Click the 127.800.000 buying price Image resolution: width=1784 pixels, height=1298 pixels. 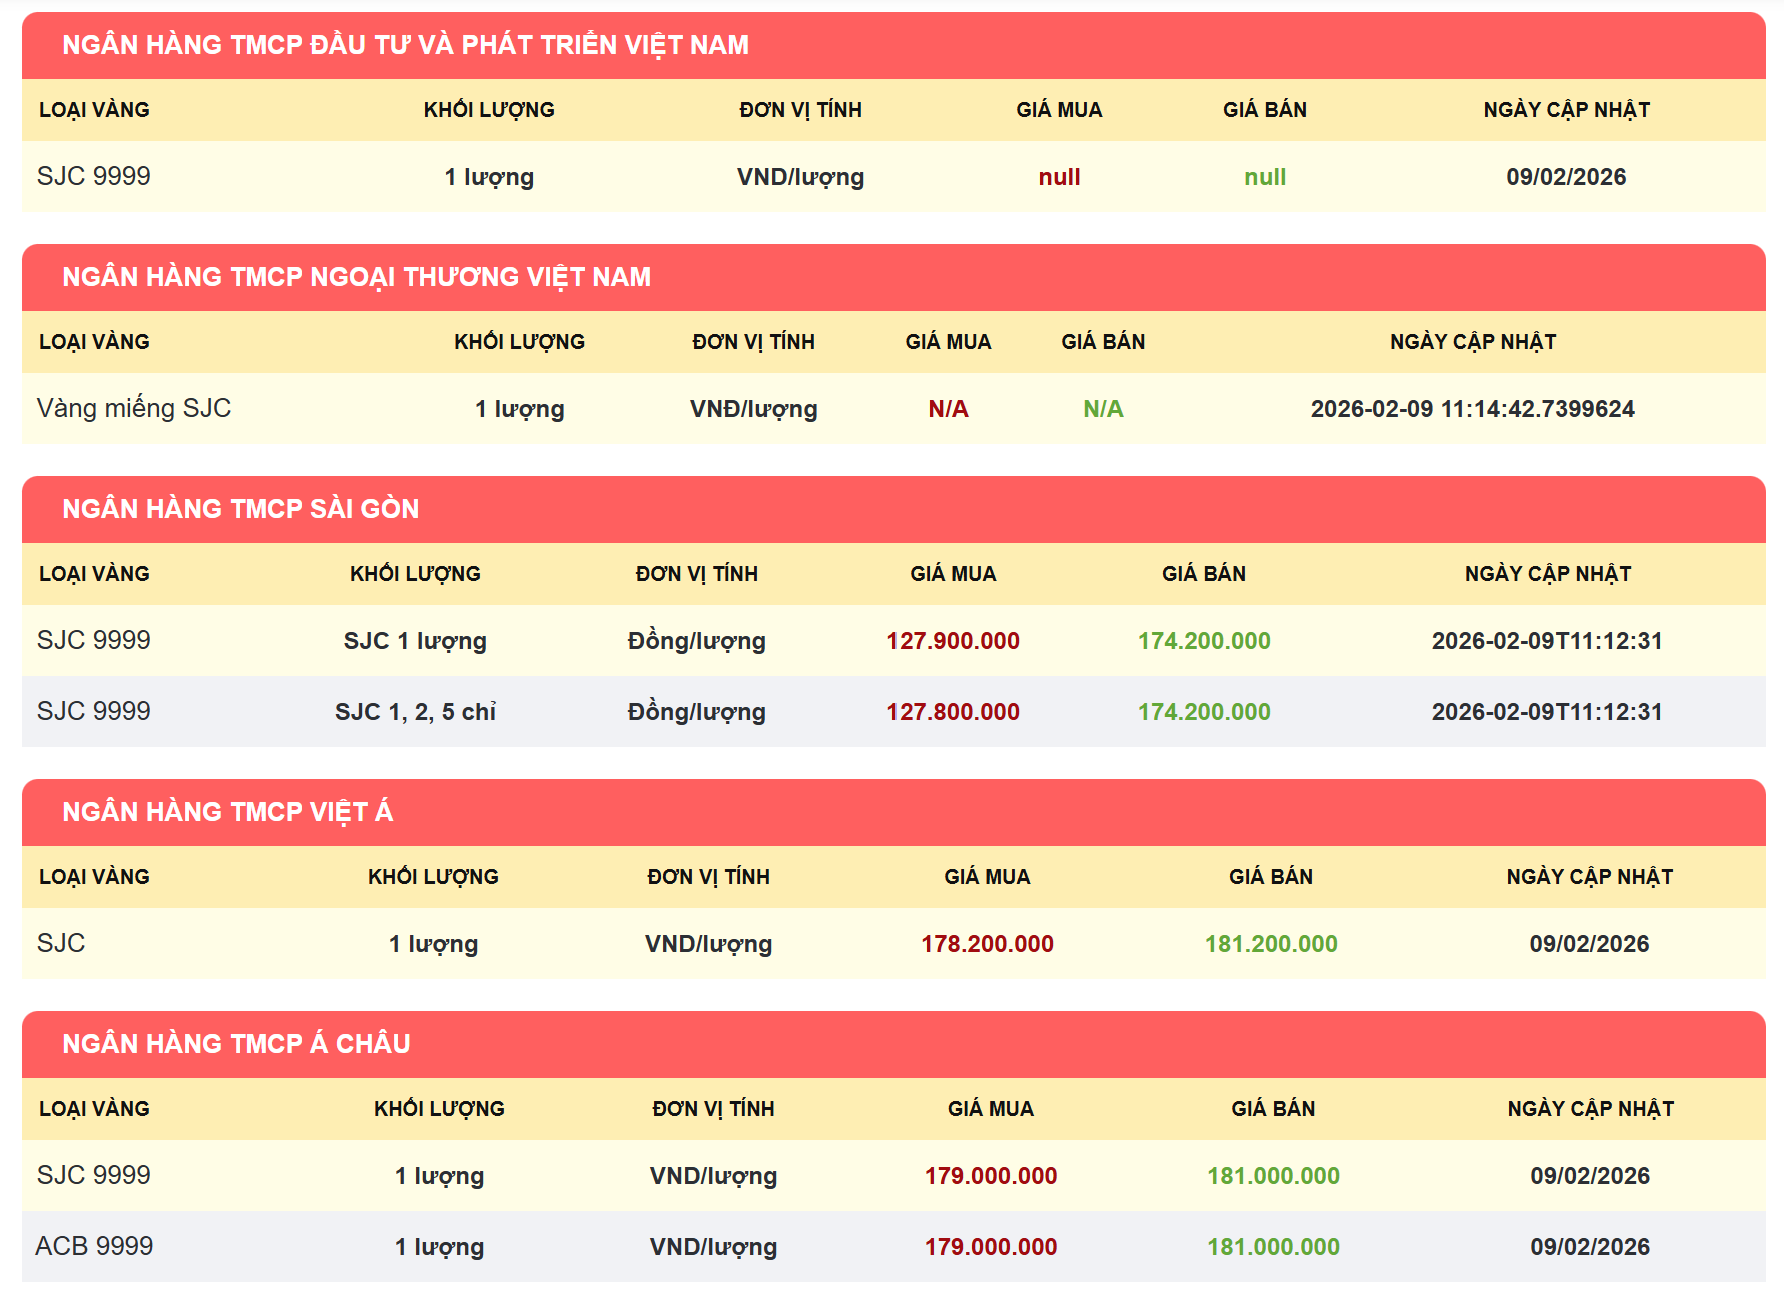[x=952, y=712]
